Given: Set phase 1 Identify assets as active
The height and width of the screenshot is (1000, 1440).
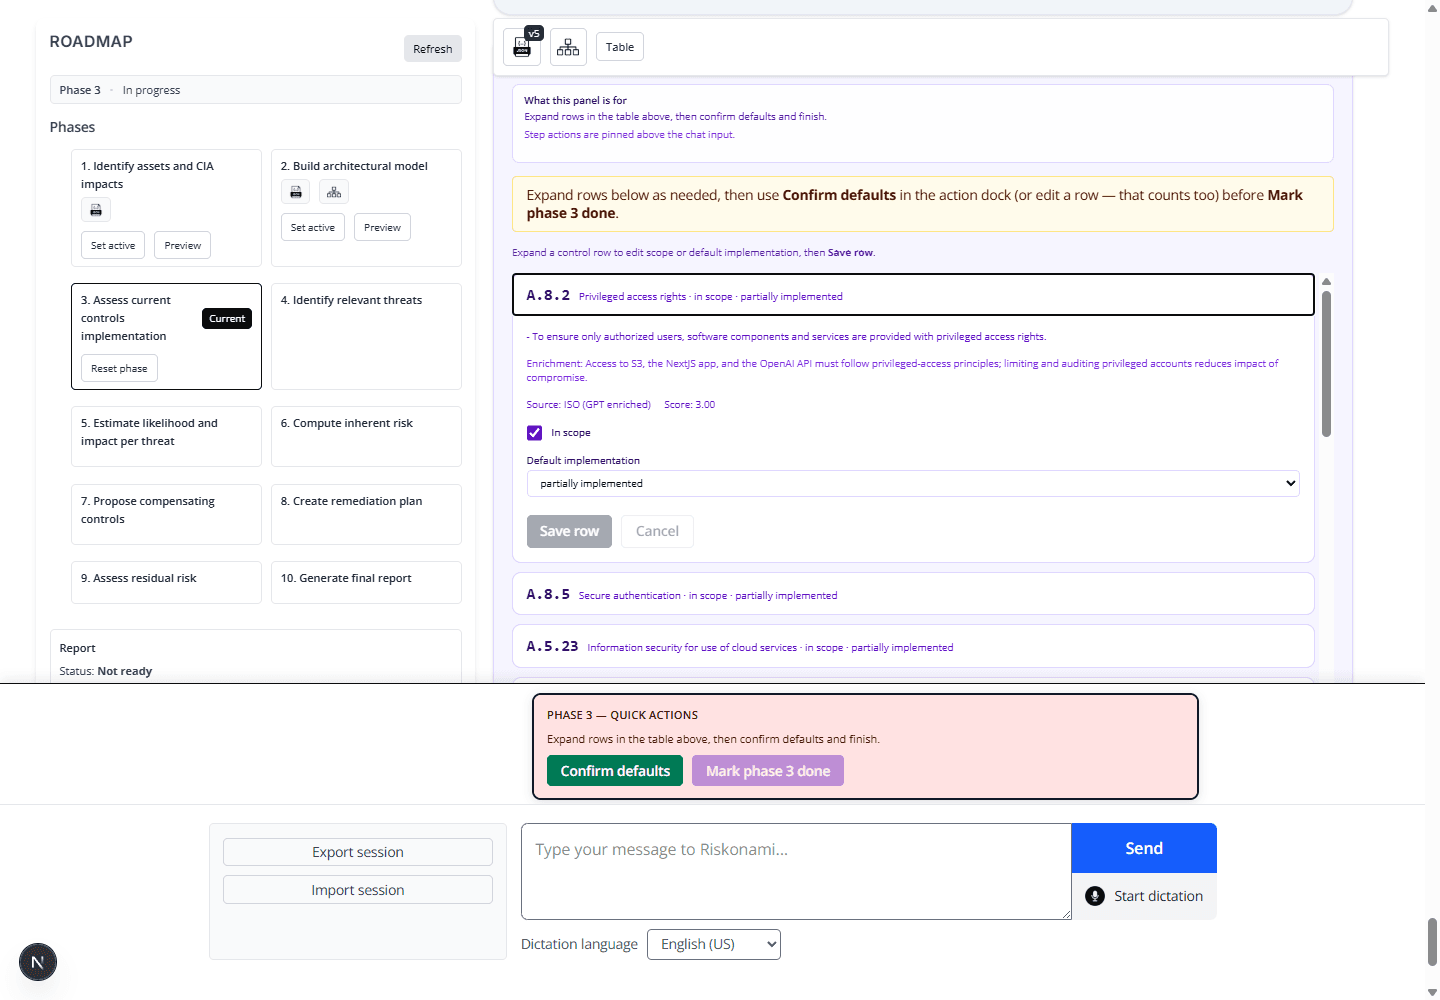Looking at the screenshot, I should pyautogui.click(x=113, y=245).
